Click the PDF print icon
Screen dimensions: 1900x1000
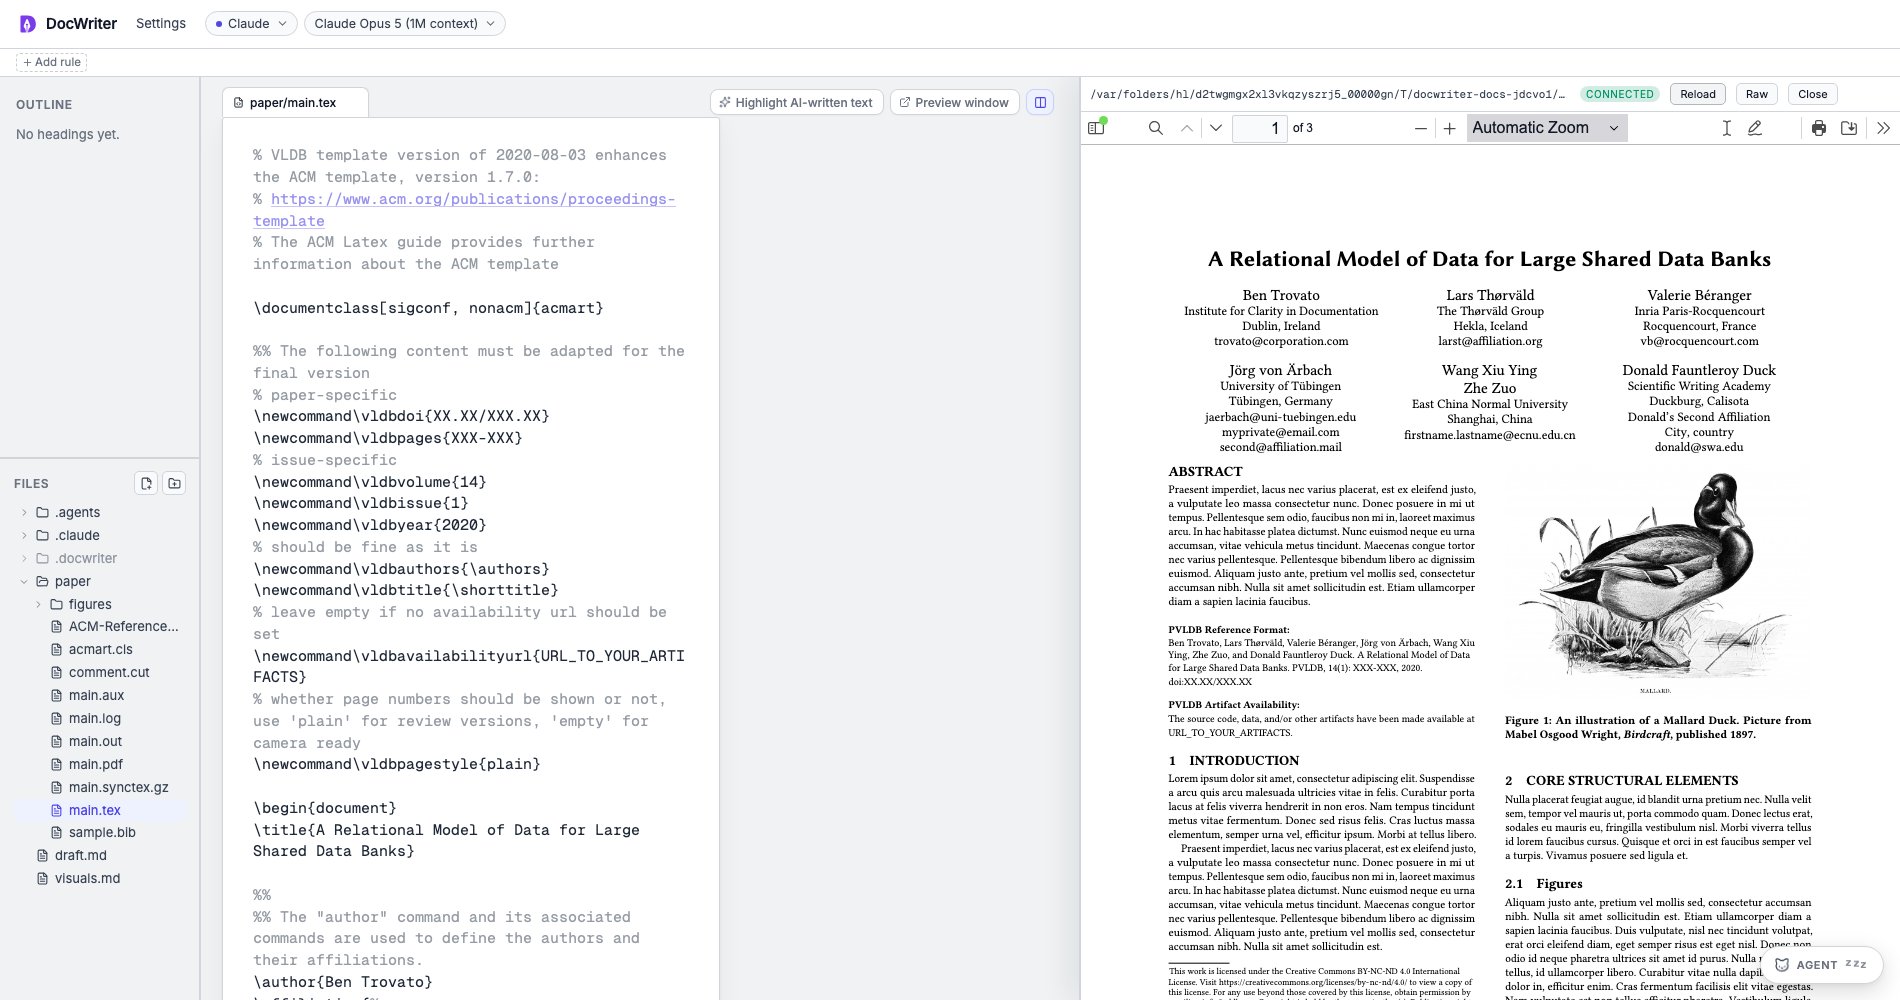(x=1818, y=128)
